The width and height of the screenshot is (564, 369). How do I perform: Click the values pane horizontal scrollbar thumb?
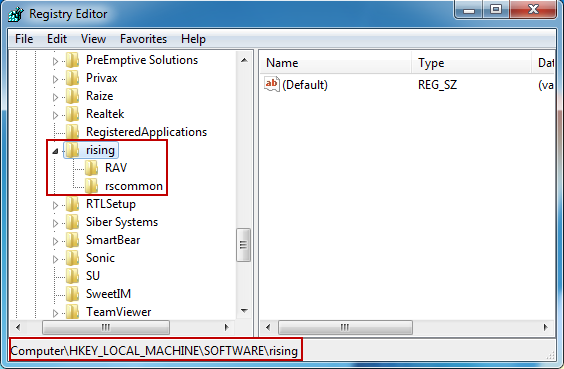pyautogui.click(x=345, y=327)
